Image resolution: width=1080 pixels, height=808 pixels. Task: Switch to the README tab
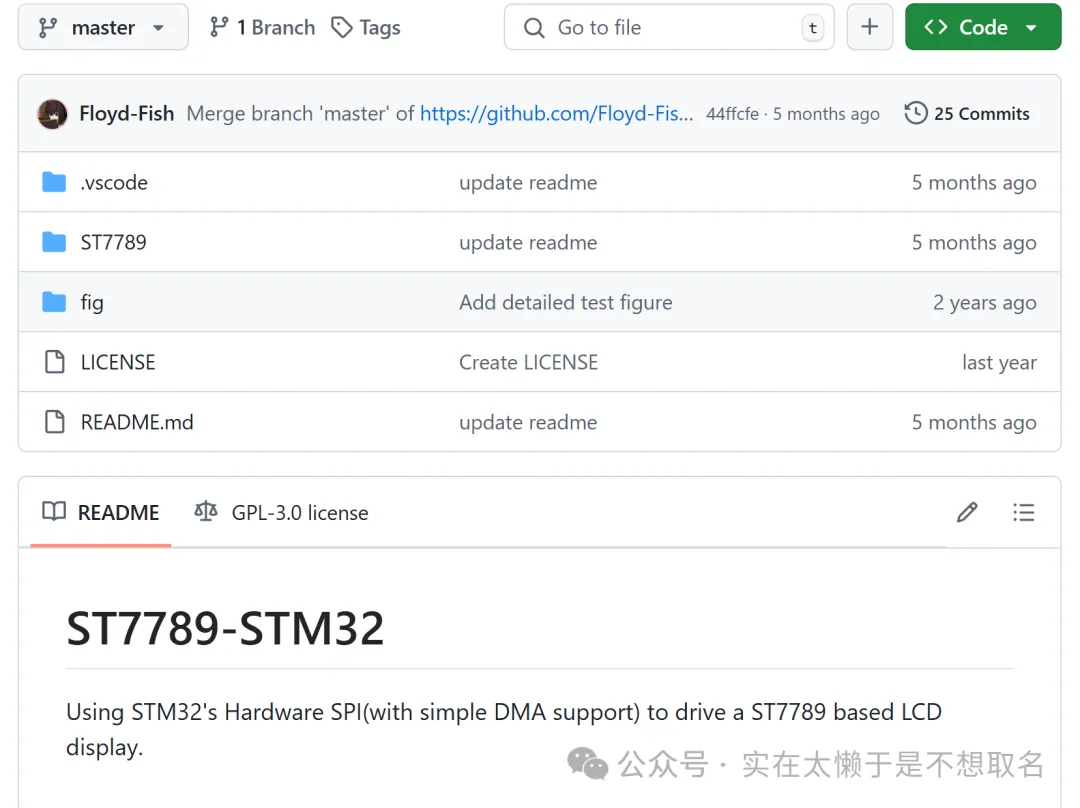point(101,513)
